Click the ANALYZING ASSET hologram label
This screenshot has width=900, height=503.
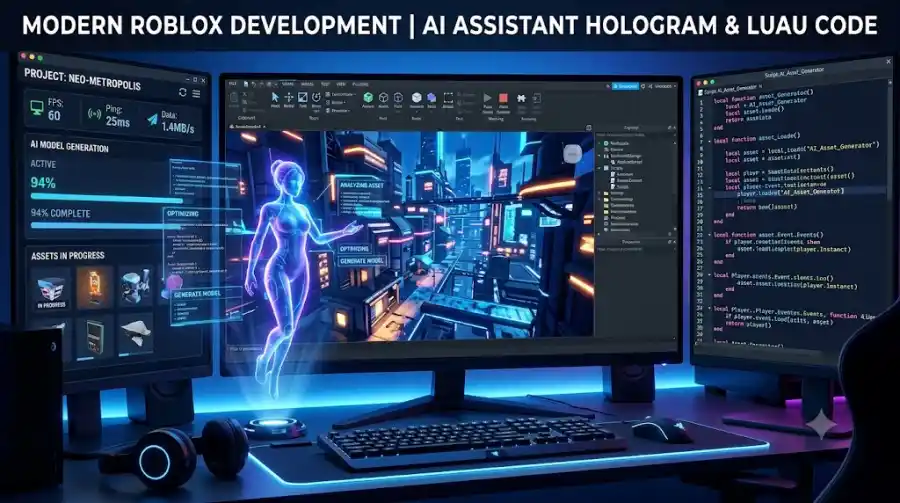tap(362, 185)
